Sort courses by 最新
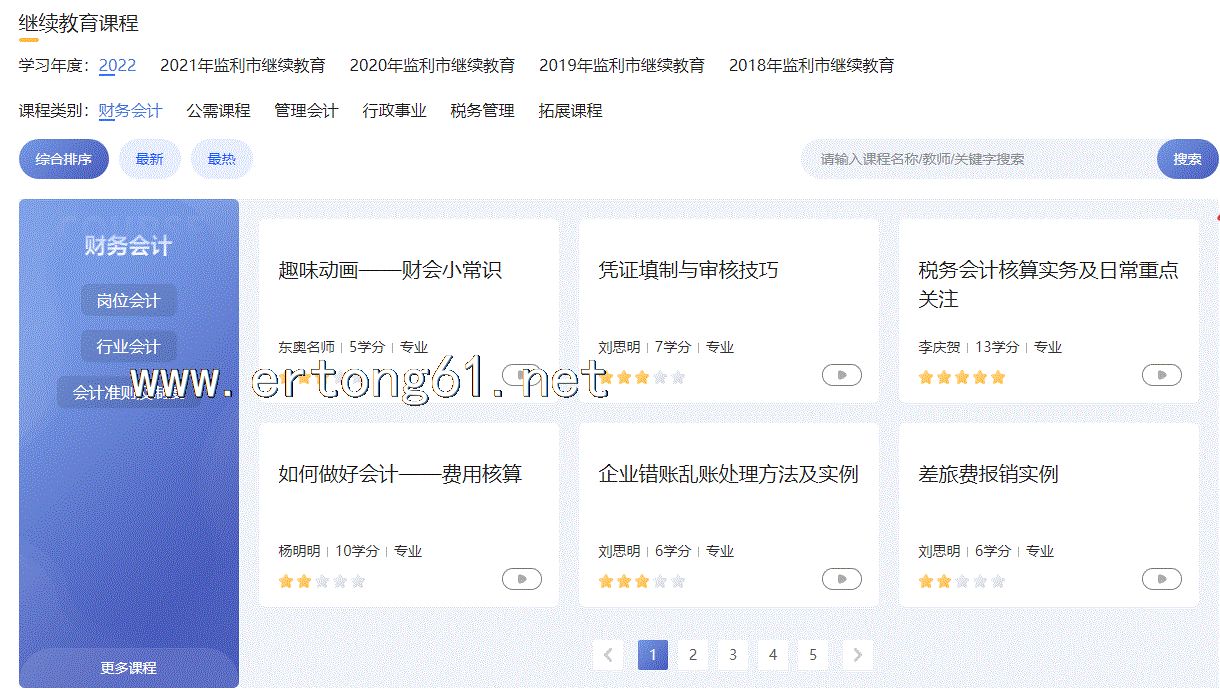The image size is (1220, 690). pos(150,159)
